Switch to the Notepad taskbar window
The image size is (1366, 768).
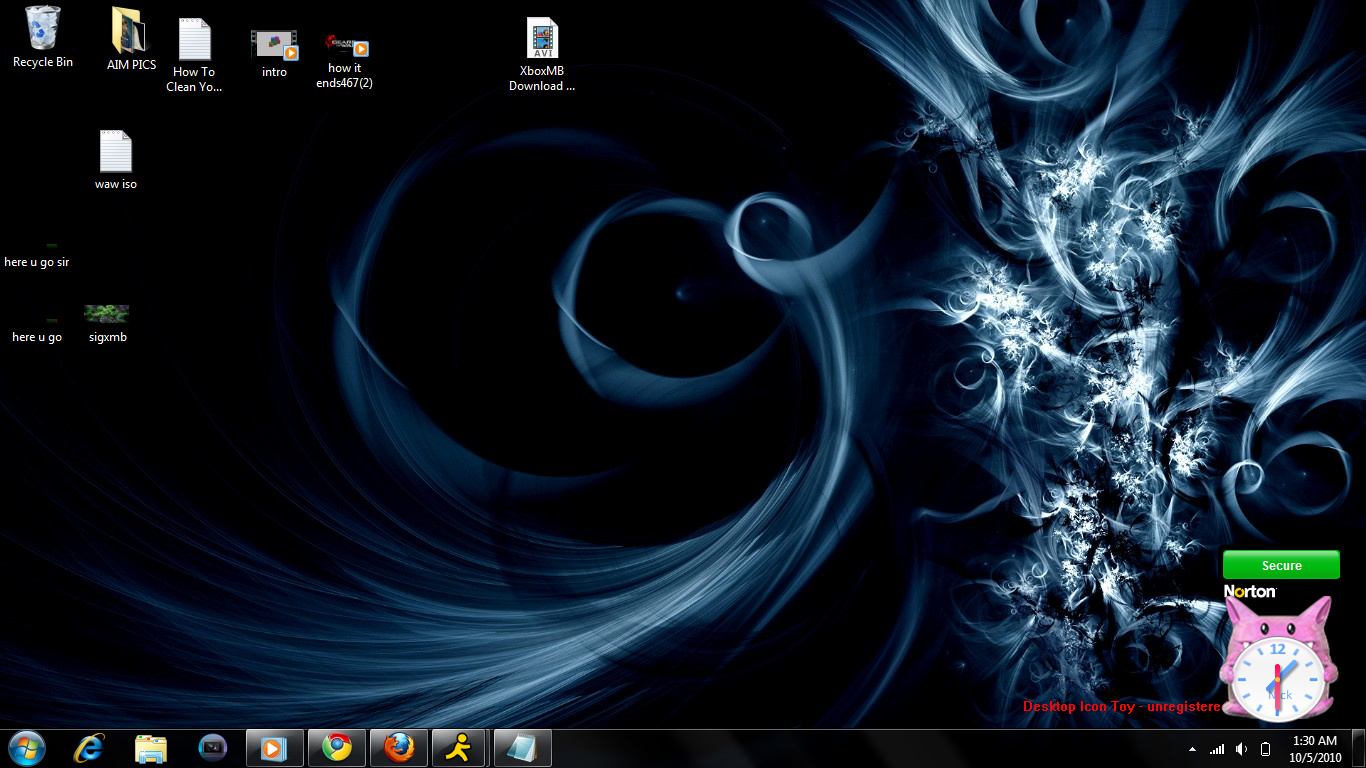pos(522,748)
